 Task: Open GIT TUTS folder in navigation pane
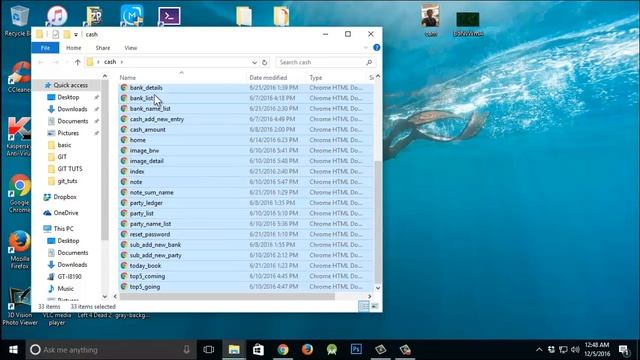pos(70,169)
